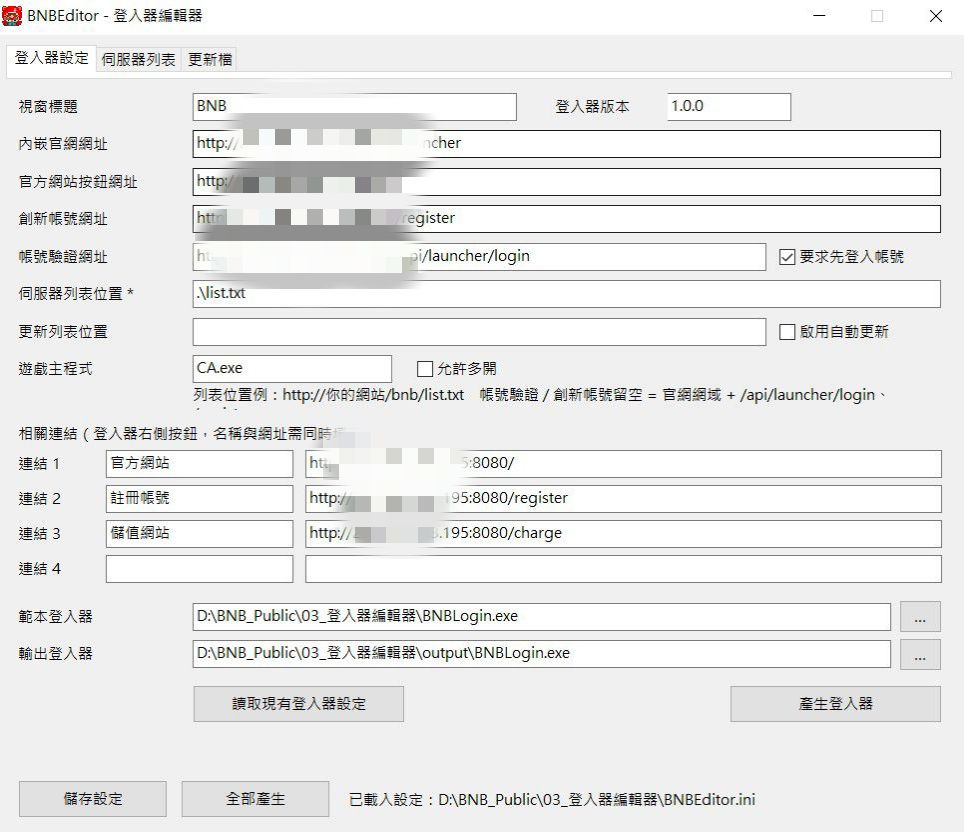Switch to the 伺服器列表 tab
Image resolution: width=964 pixels, height=832 pixels.
(138, 59)
